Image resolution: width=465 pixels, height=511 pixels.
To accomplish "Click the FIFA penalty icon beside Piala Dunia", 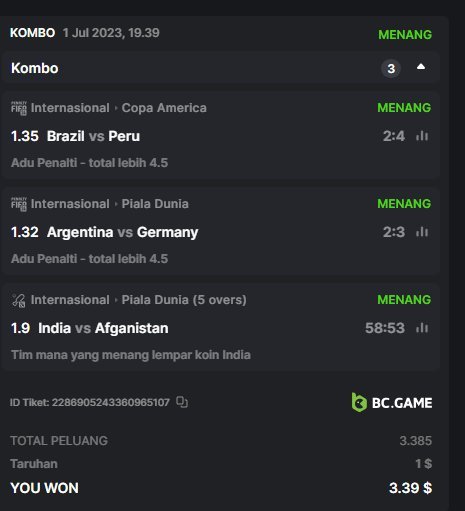I will pyautogui.click(x=19, y=204).
